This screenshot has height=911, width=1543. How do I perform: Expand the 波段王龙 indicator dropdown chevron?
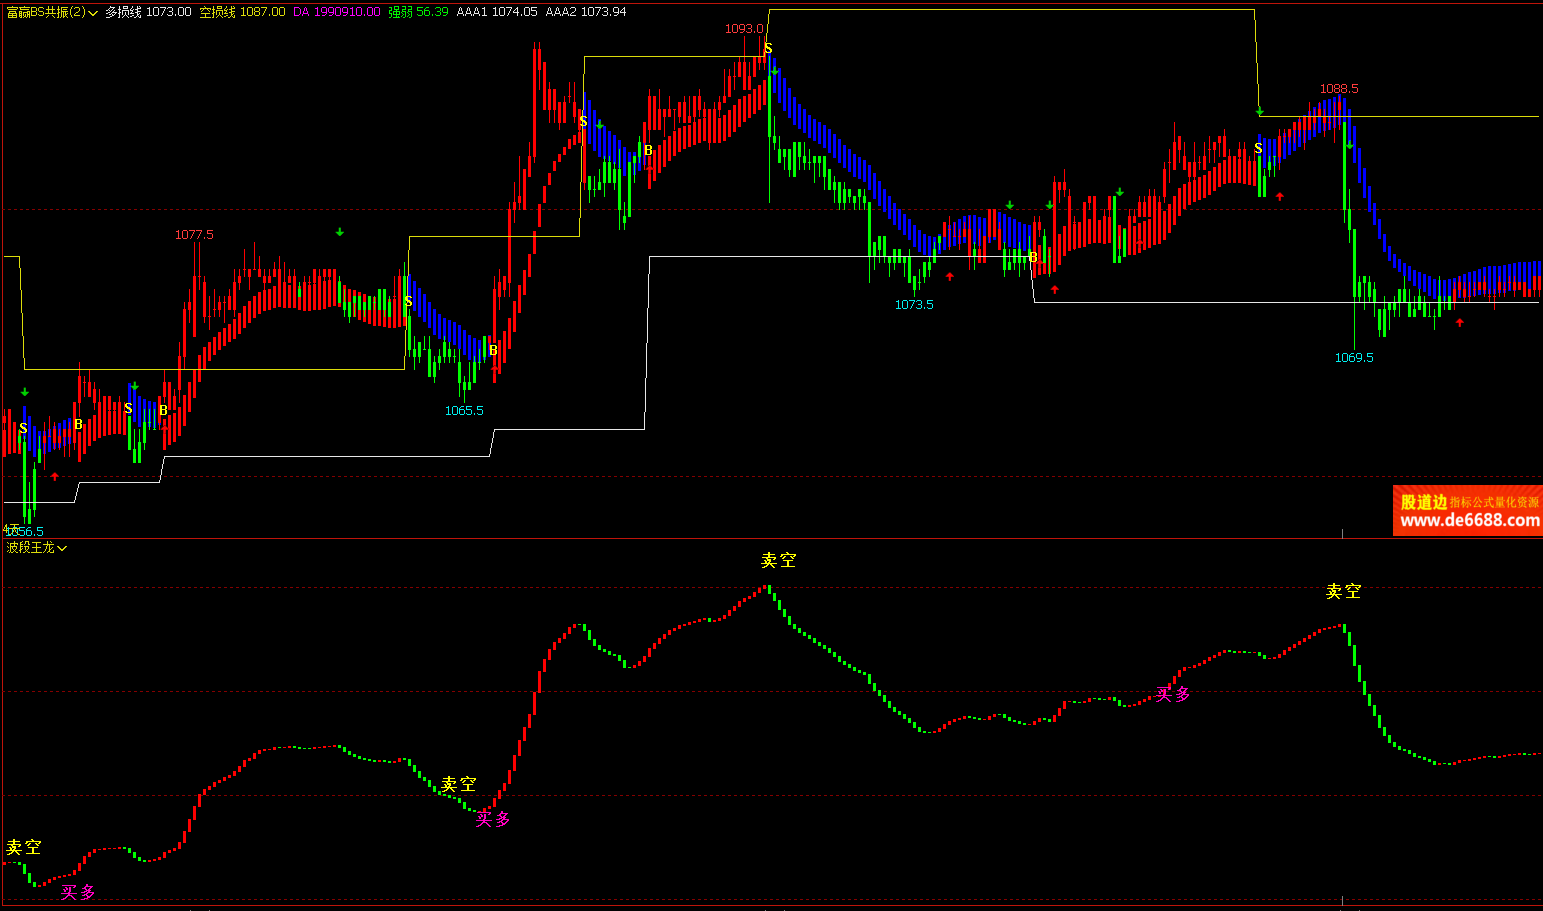pyautogui.click(x=62, y=548)
